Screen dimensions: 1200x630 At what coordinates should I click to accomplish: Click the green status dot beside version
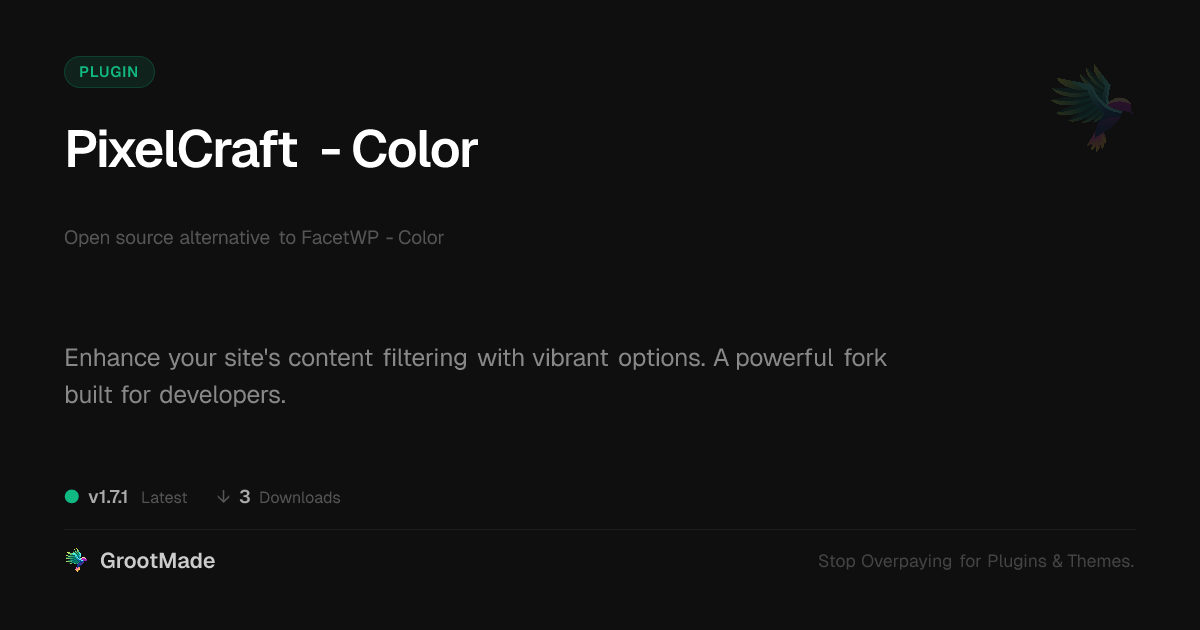click(x=72, y=496)
